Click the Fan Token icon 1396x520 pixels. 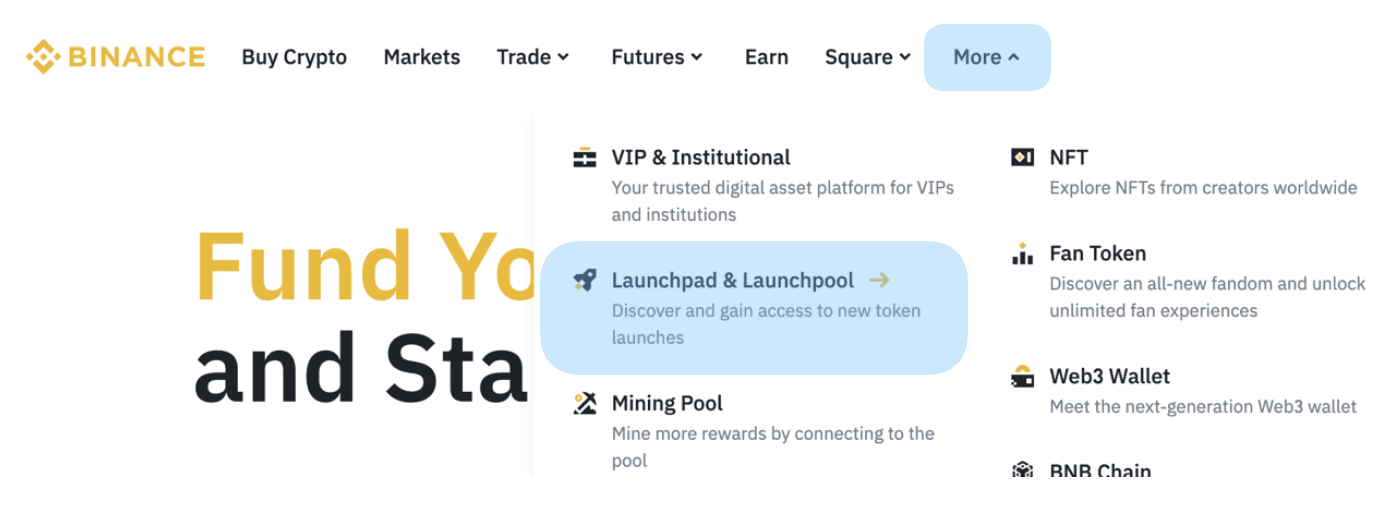click(x=1022, y=254)
